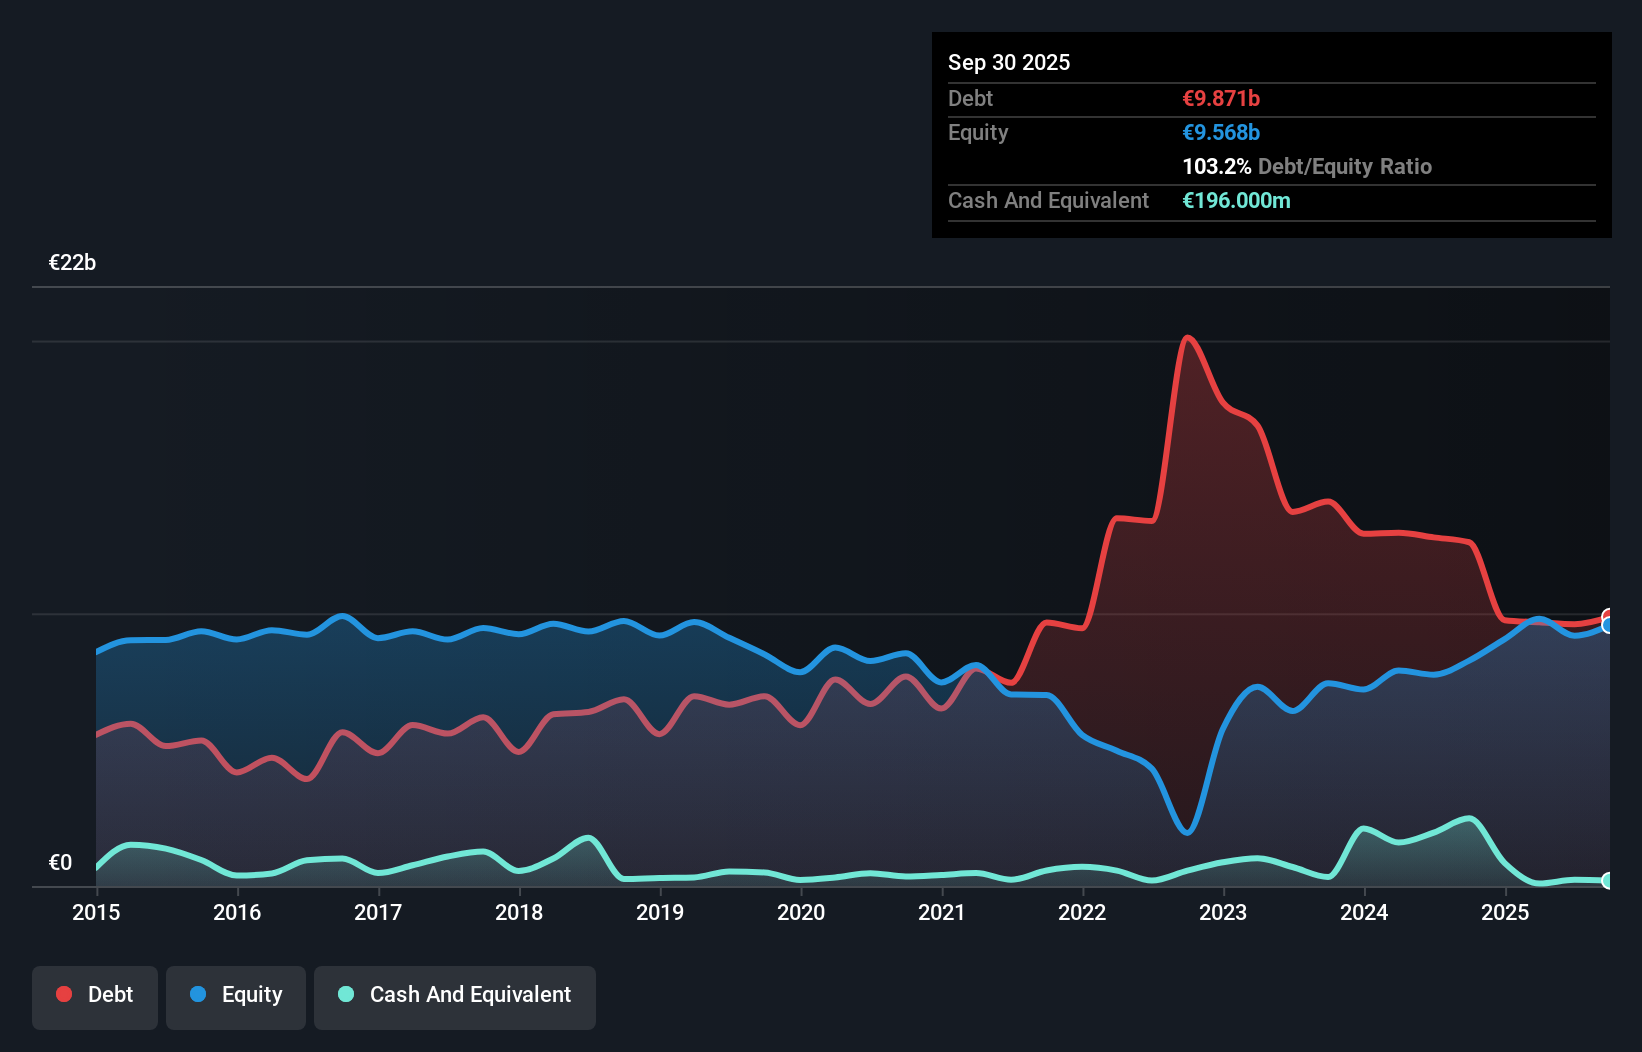Toggle the Equity series visibility
The height and width of the screenshot is (1052, 1642).
pyautogui.click(x=235, y=995)
